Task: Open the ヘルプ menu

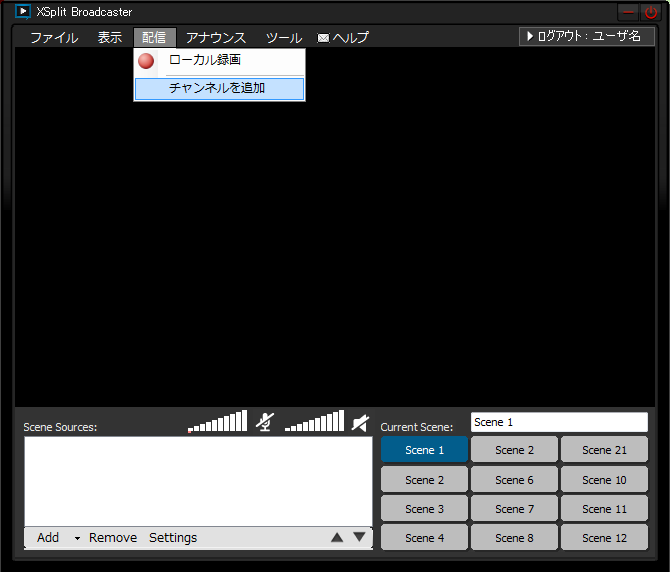Action: point(350,38)
